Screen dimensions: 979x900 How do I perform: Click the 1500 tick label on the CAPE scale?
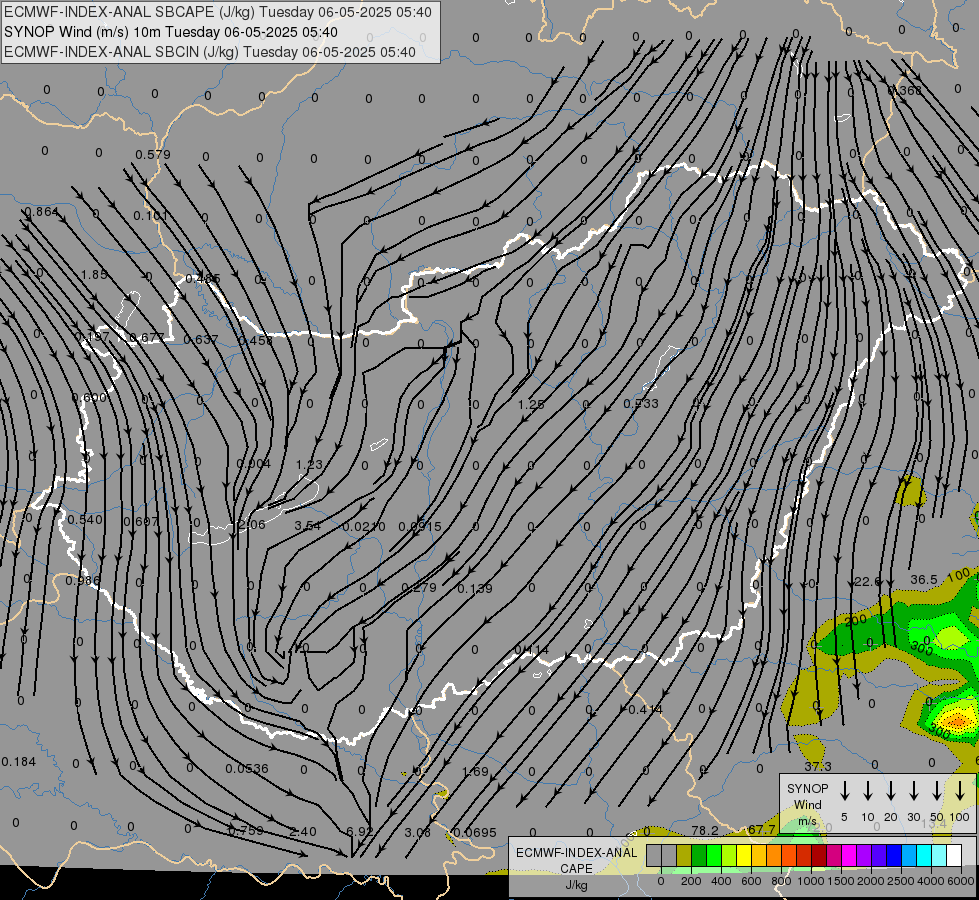[x=841, y=881]
